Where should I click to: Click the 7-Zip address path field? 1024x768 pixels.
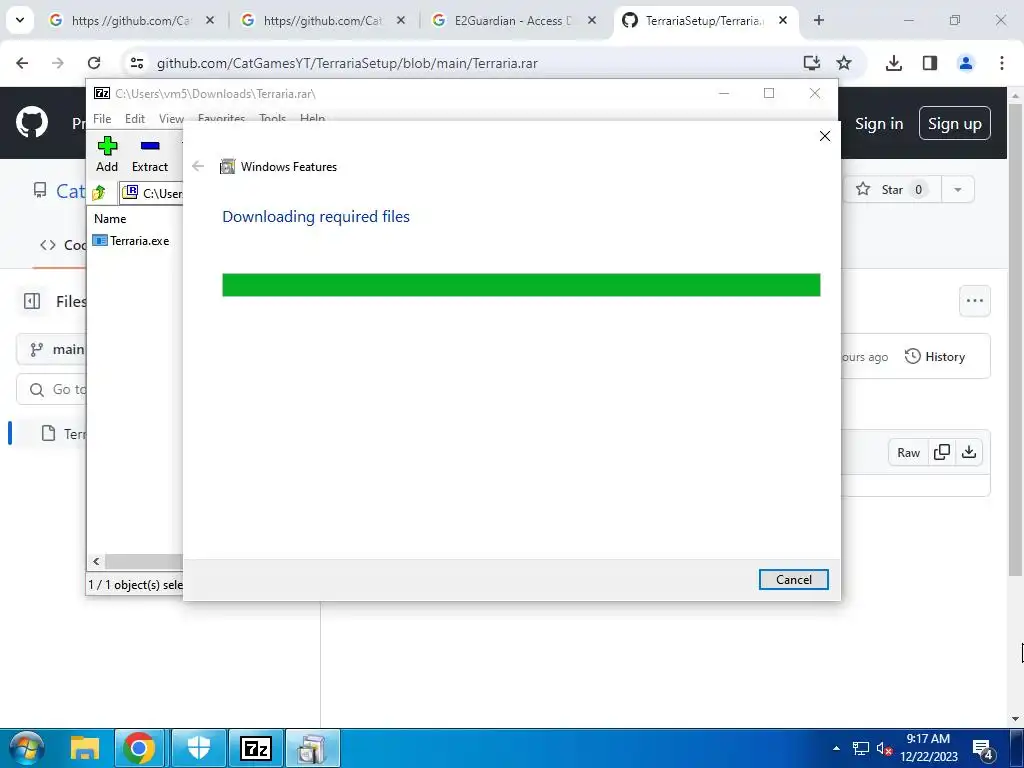tap(152, 193)
